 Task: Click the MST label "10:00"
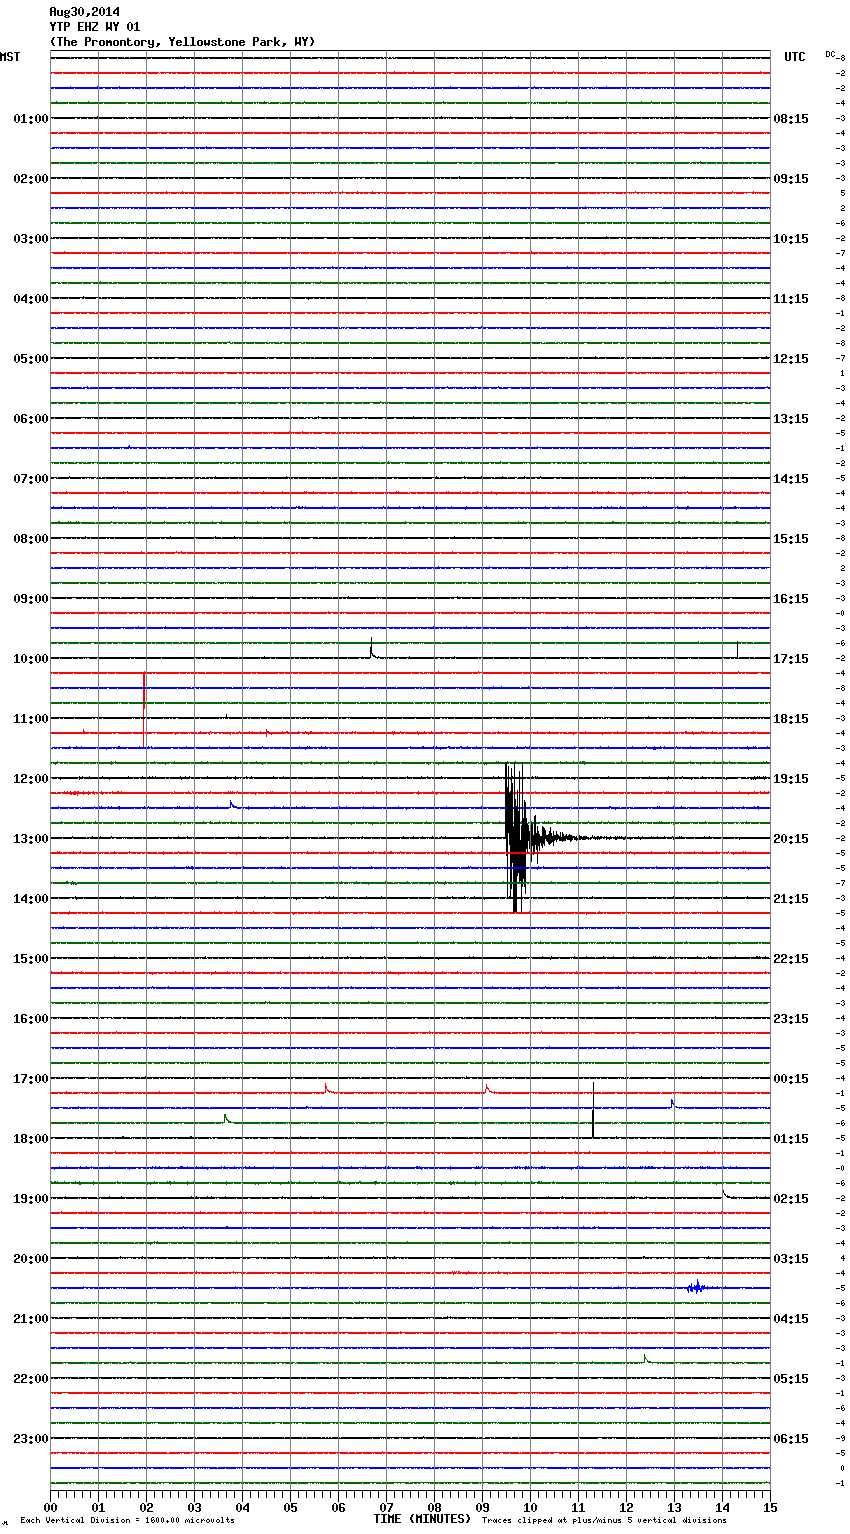[x=31, y=659]
